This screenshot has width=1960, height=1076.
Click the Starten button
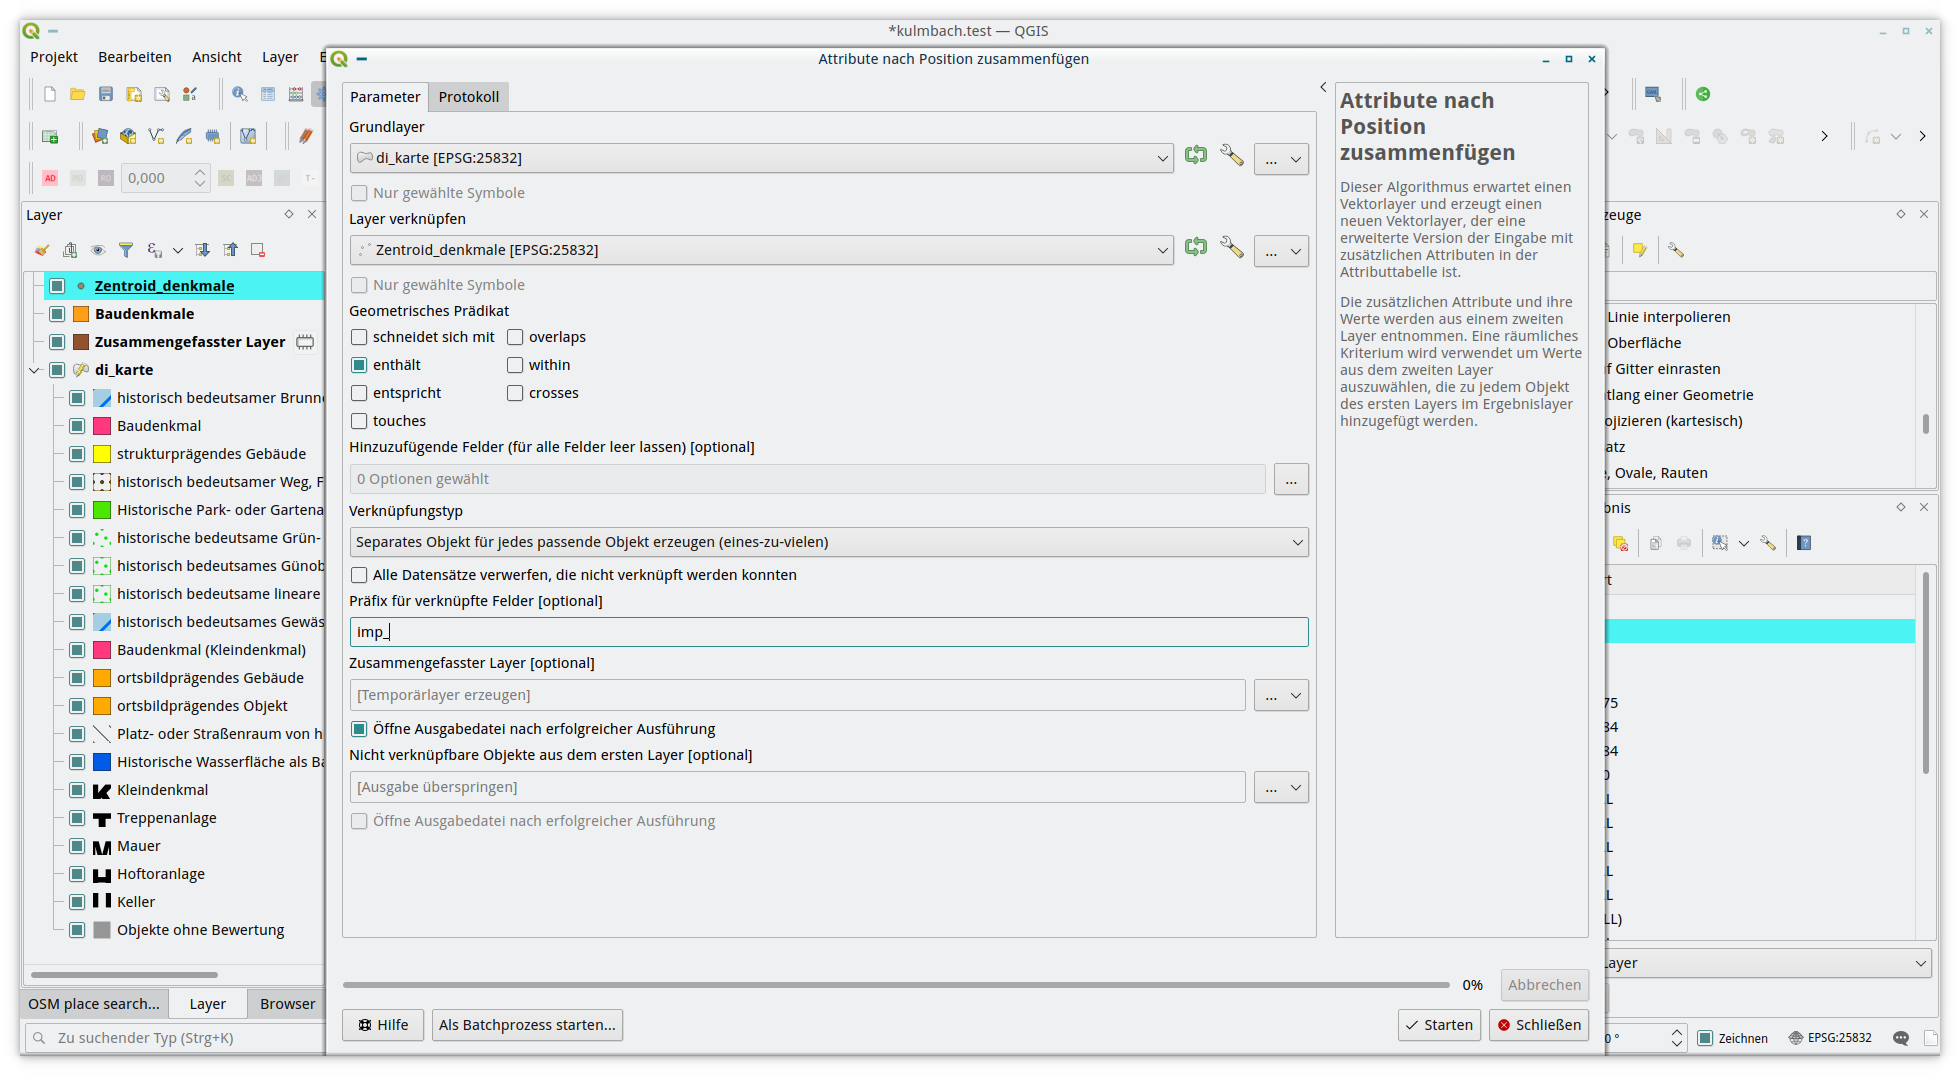coord(1439,1025)
